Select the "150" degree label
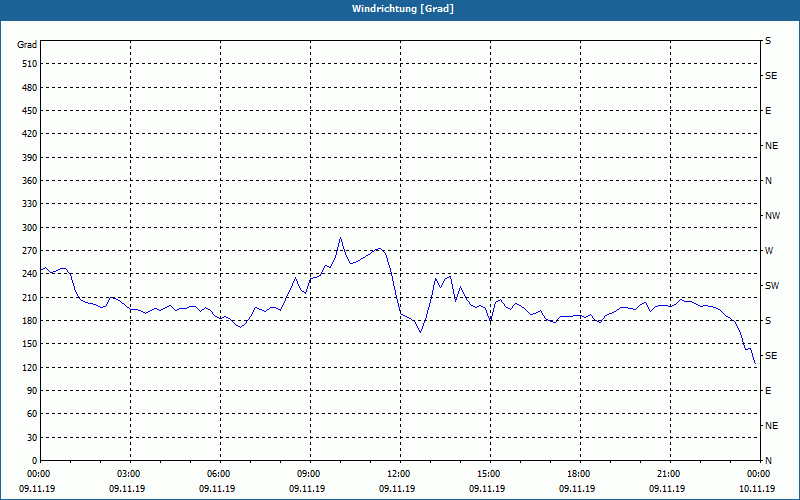Screen dimensions: 800x500 click(30, 343)
